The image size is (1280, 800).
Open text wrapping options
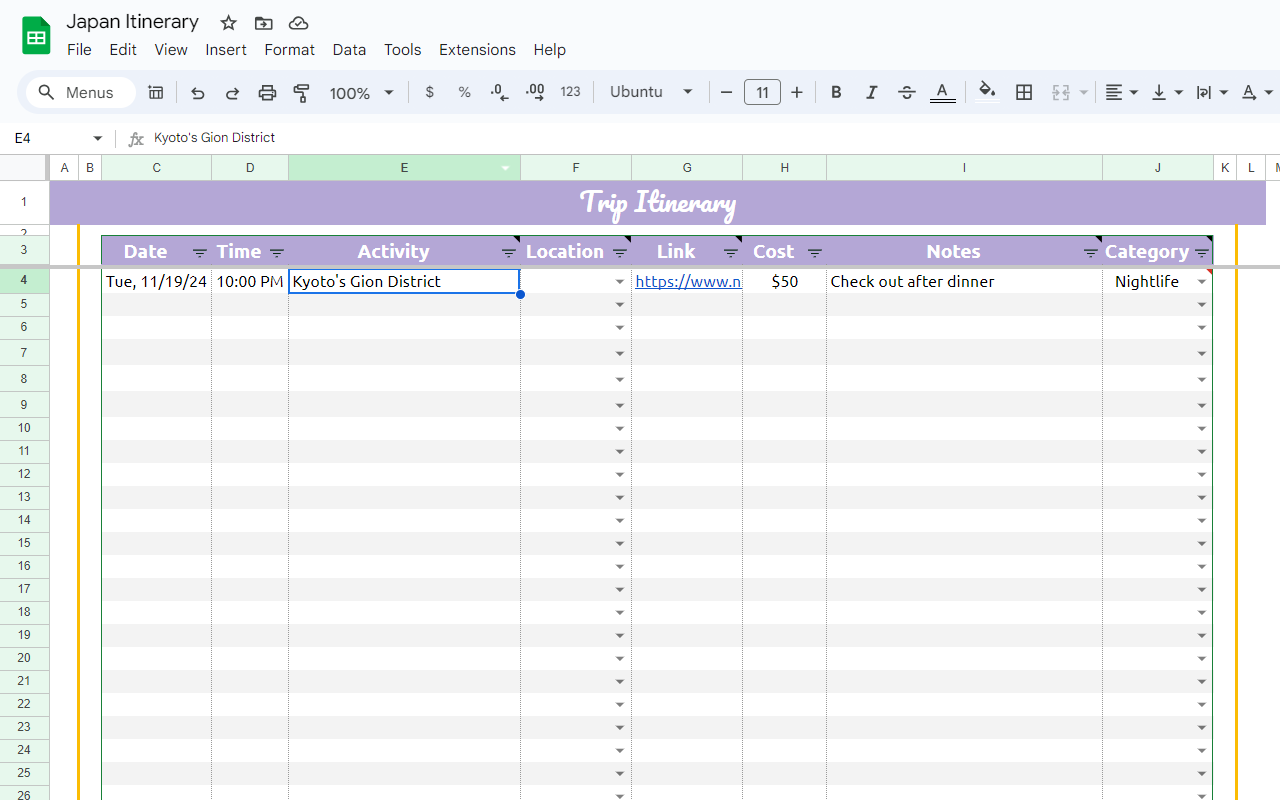[1211, 92]
